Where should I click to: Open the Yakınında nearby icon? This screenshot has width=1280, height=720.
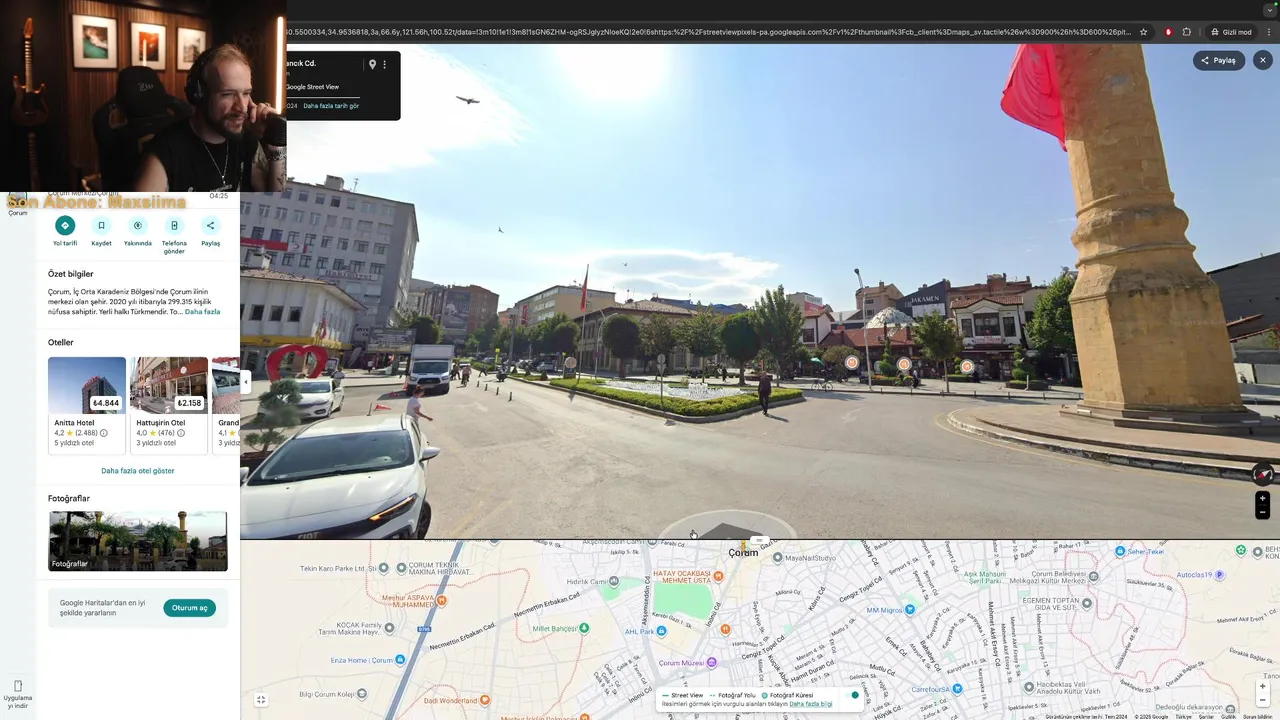(x=138, y=226)
